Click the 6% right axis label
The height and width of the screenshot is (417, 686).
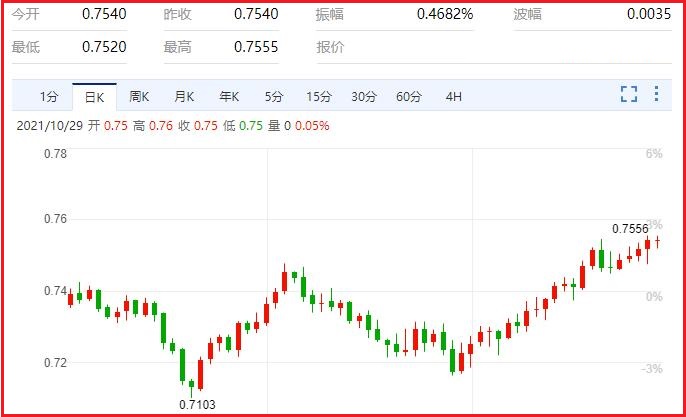pos(654,154)
